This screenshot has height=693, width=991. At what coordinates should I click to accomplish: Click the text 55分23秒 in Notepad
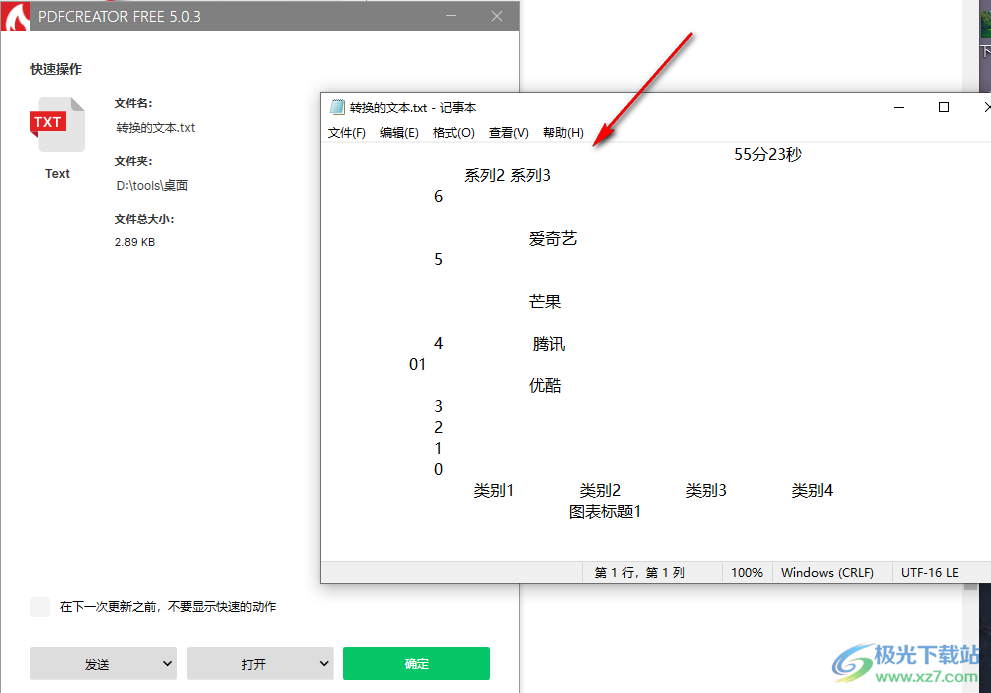[768, 154]
